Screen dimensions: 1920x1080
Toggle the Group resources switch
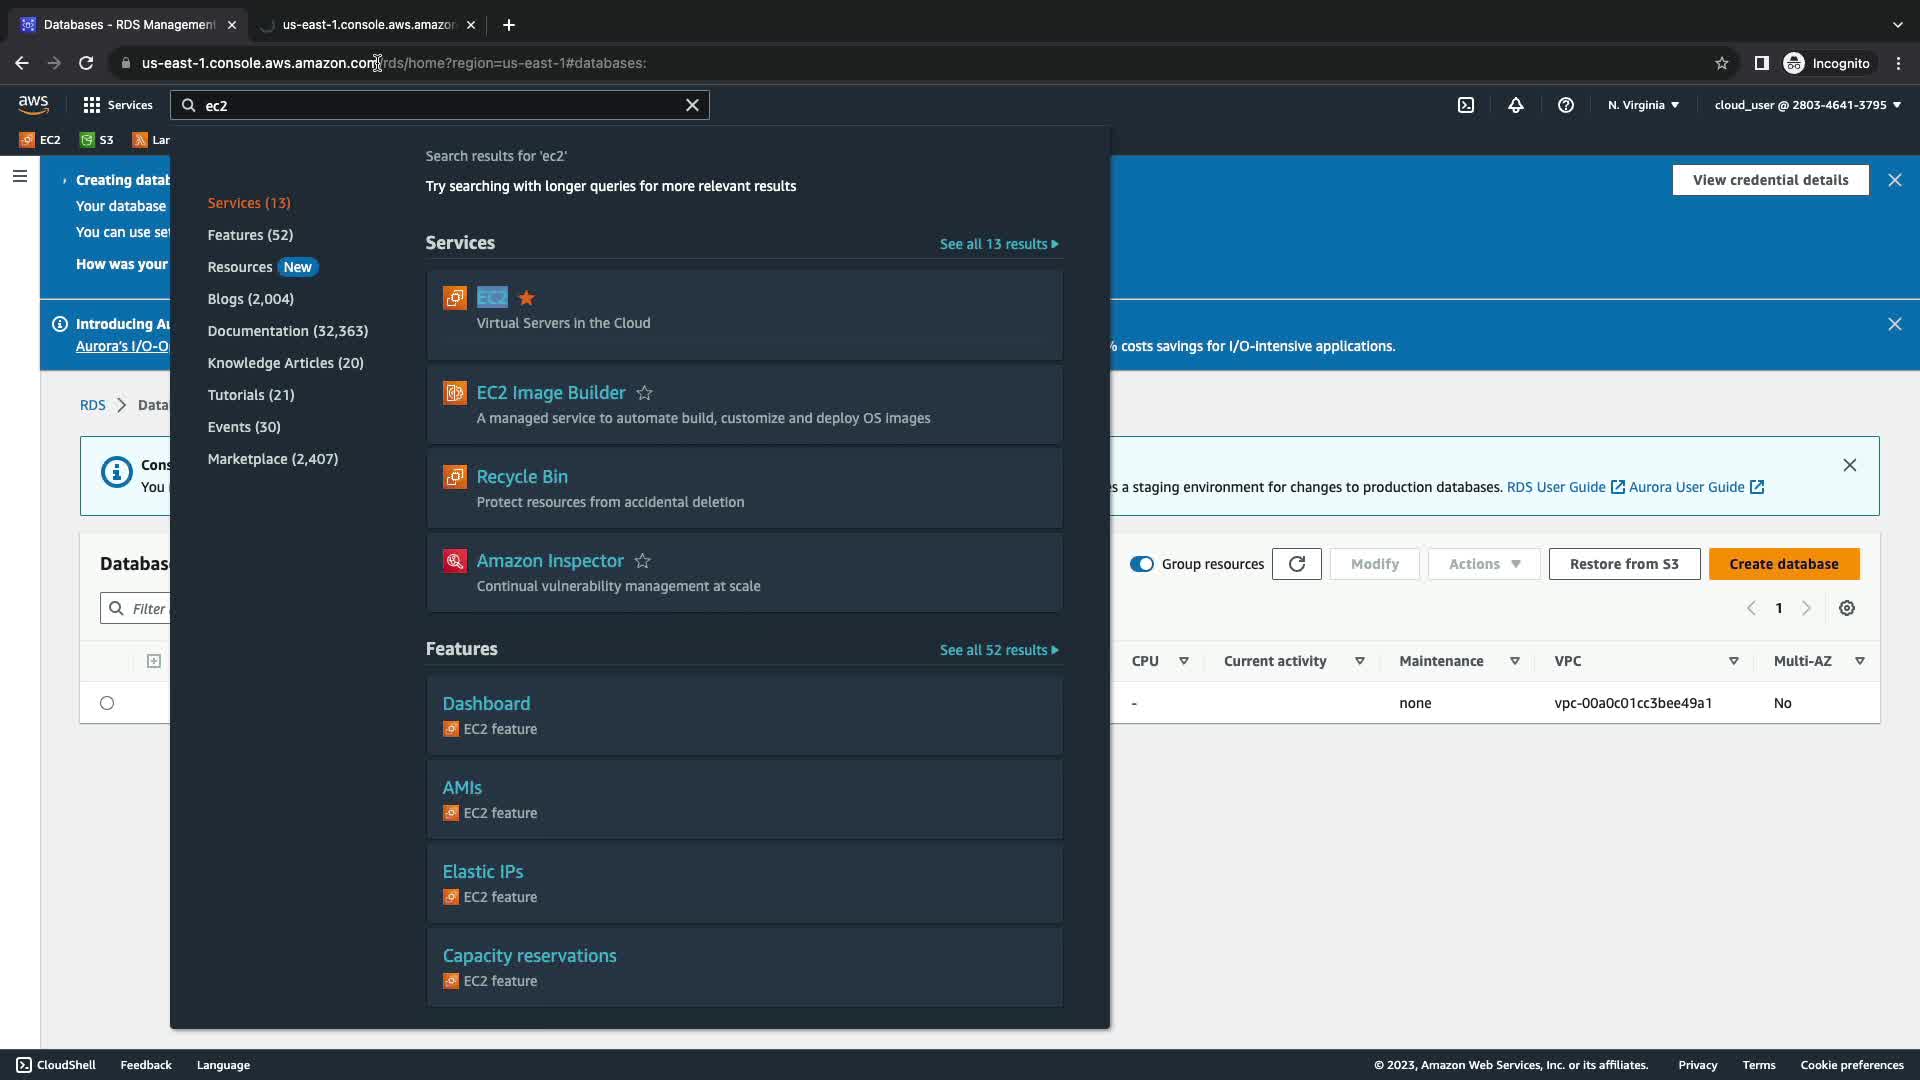coord(1142,564)
